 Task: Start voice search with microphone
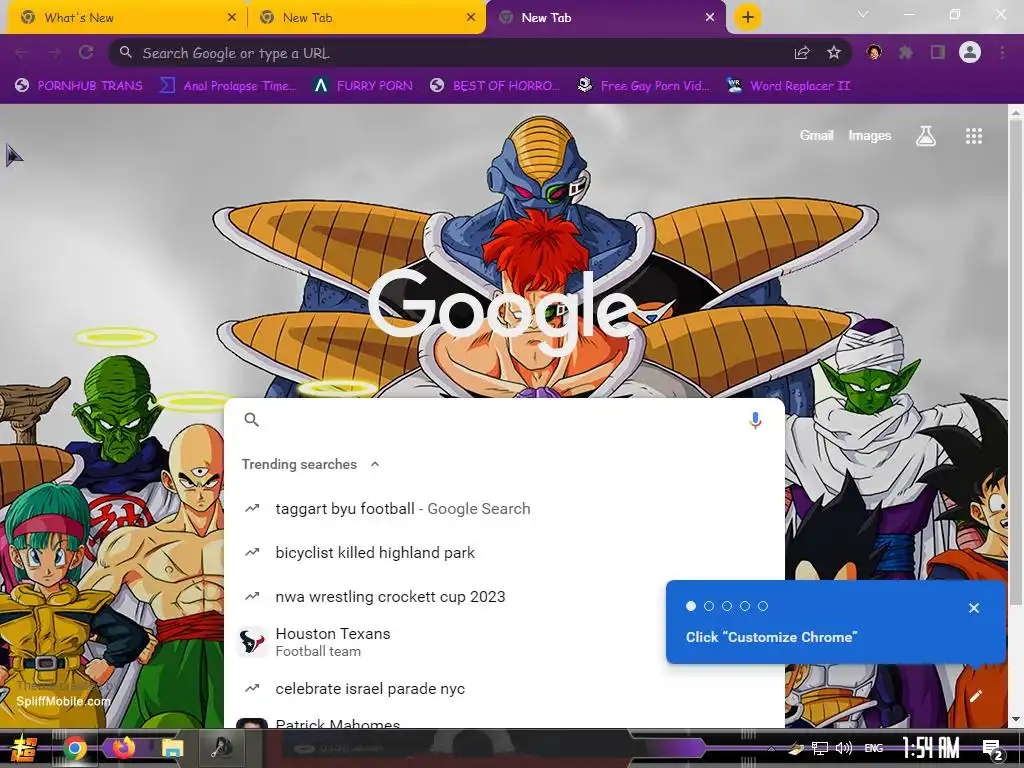point(755,420)
